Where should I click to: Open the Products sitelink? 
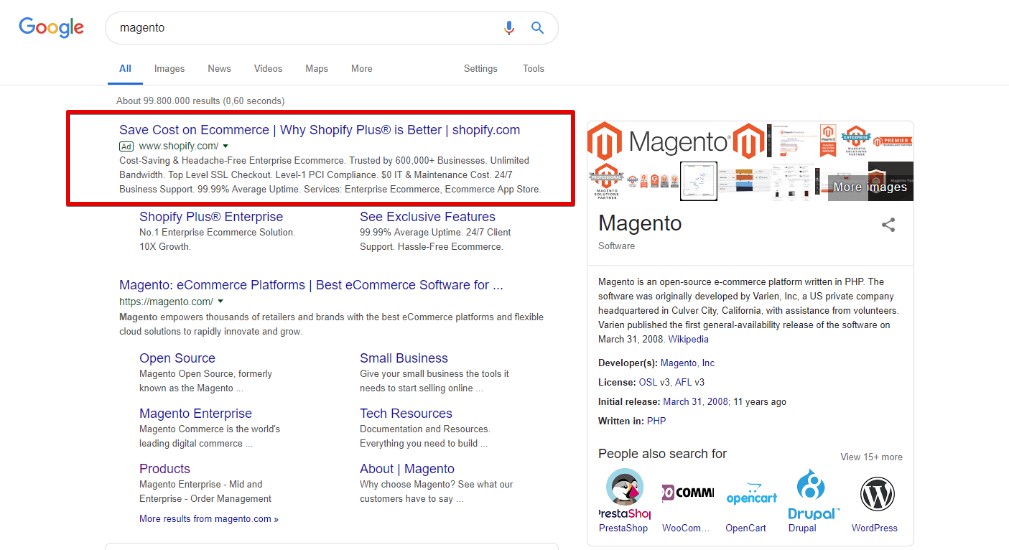(x=165, y=469)
